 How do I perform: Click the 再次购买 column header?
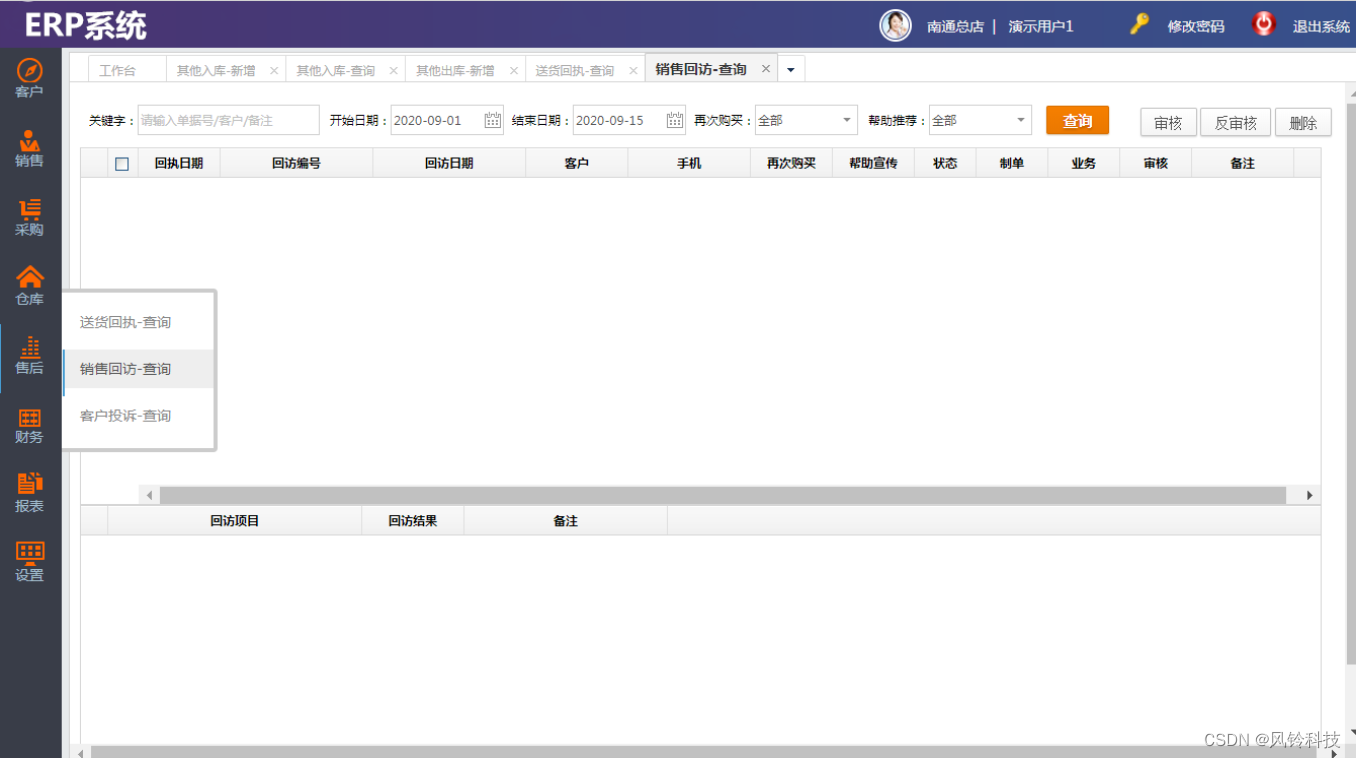click(x=791, y=163)
